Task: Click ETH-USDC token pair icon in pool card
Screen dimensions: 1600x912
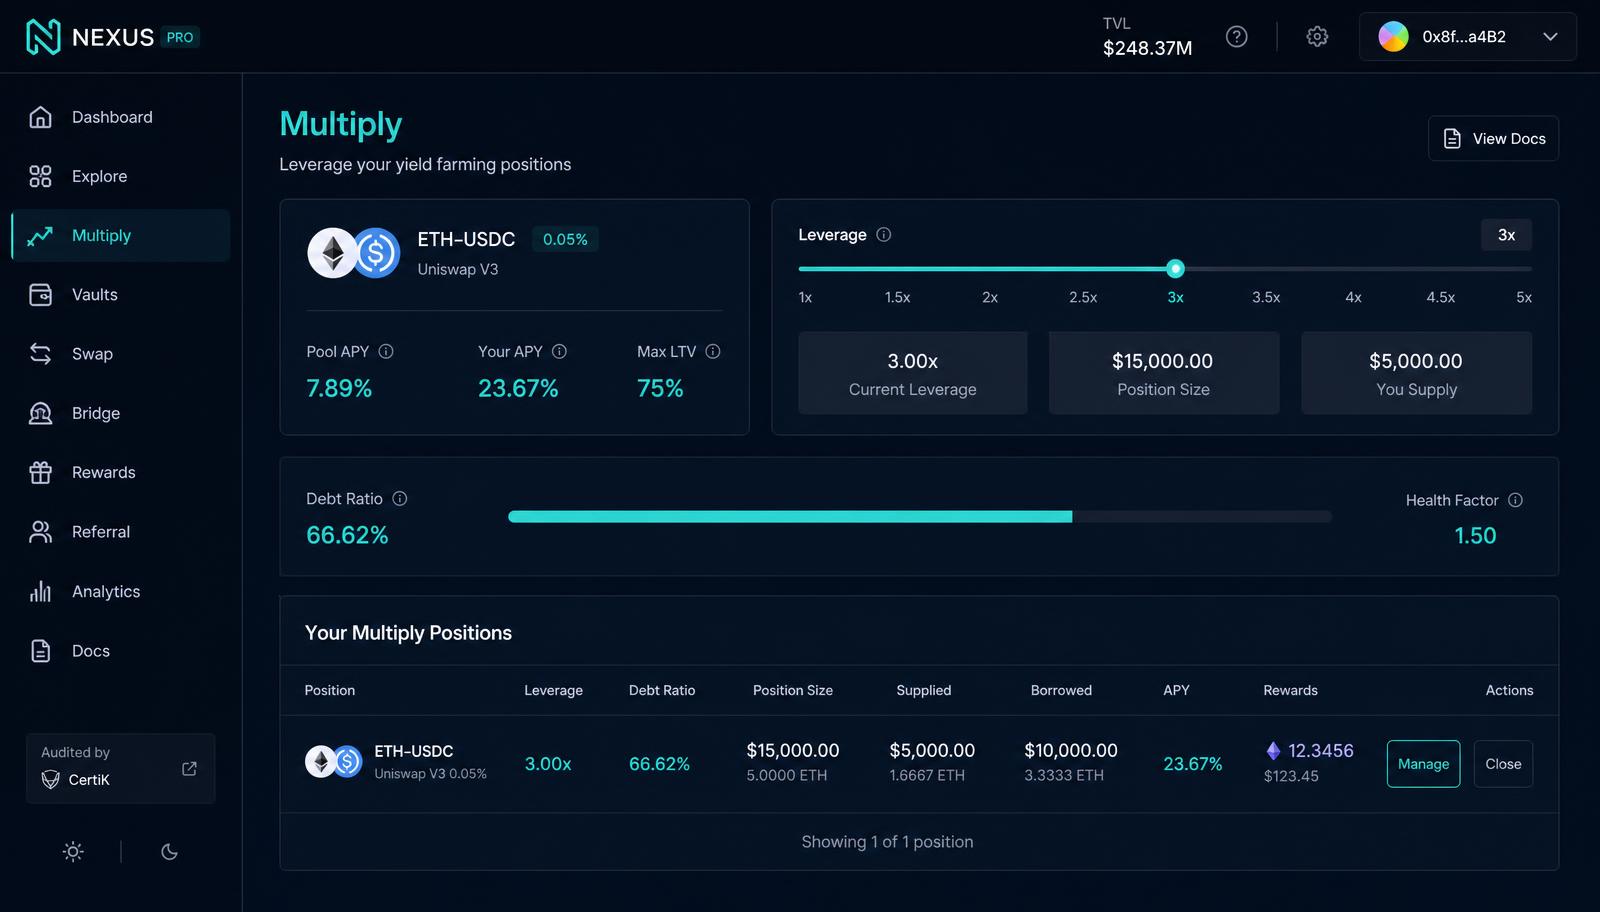Action: 354,253
